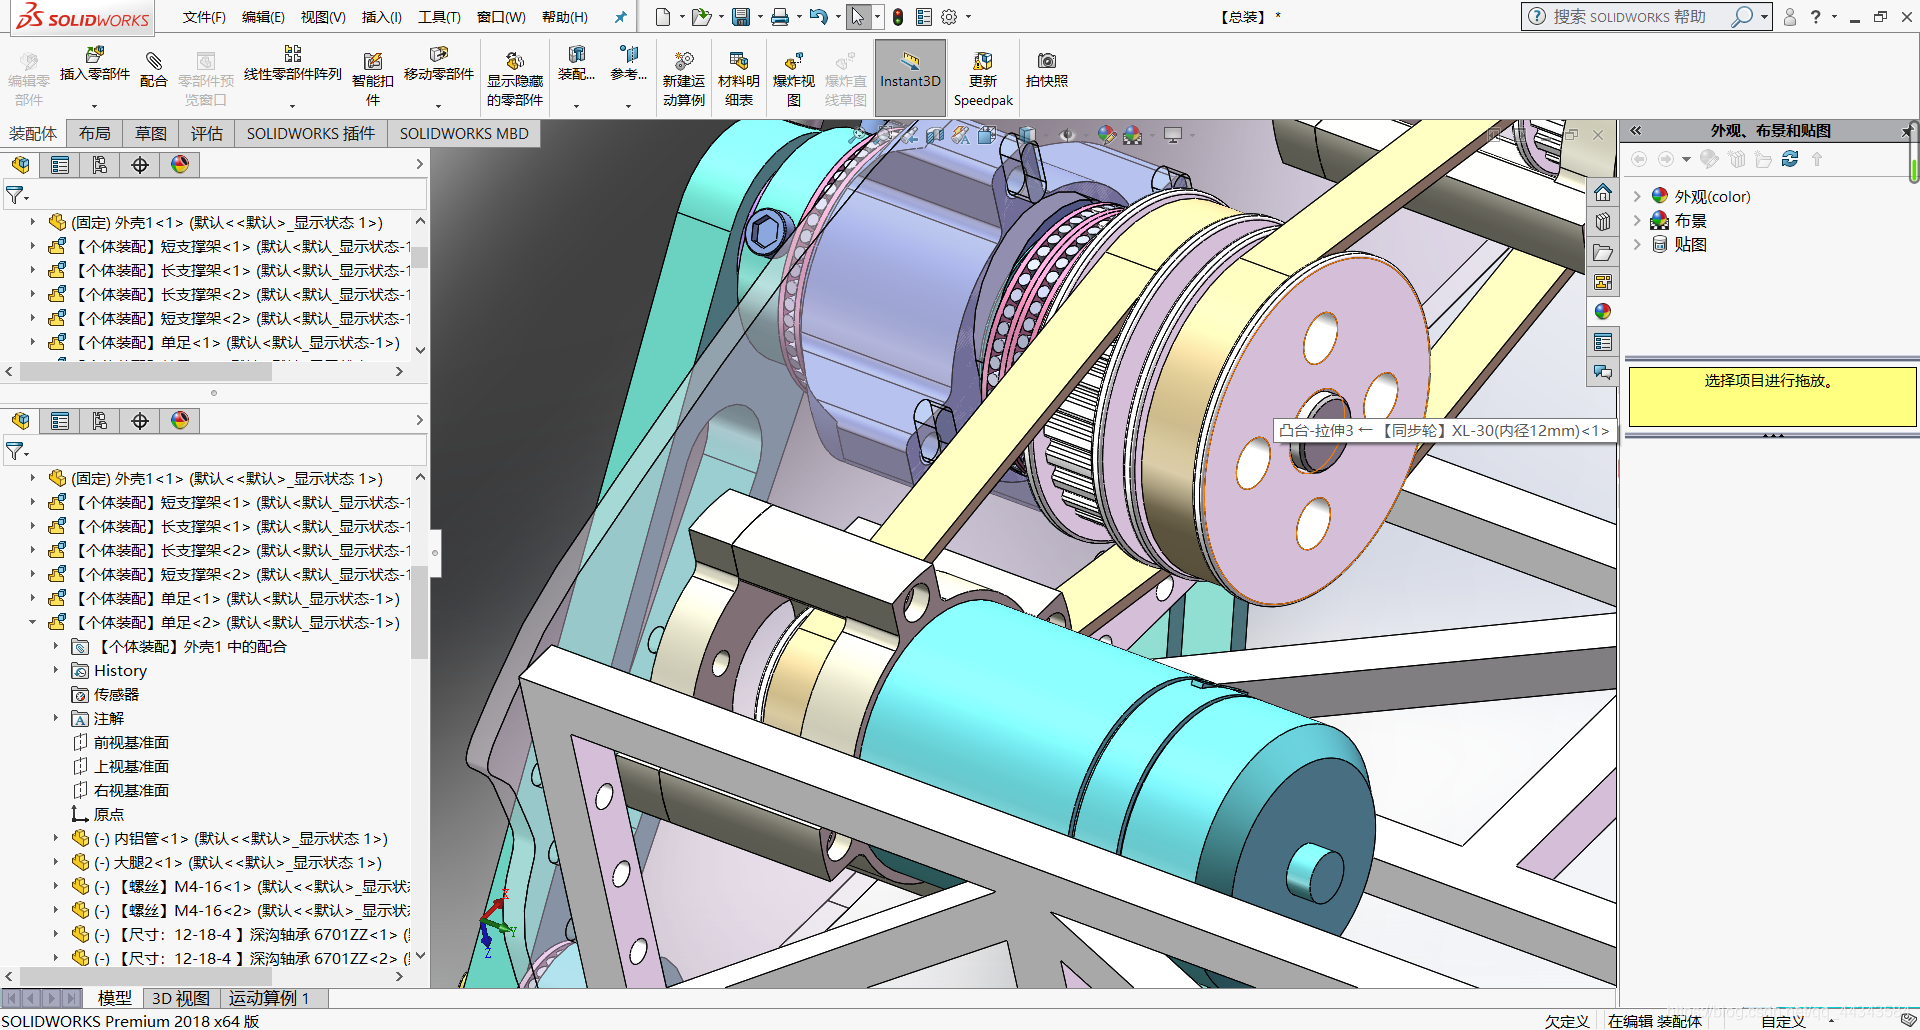Toggle the Instant3D button

coord(910,70)
